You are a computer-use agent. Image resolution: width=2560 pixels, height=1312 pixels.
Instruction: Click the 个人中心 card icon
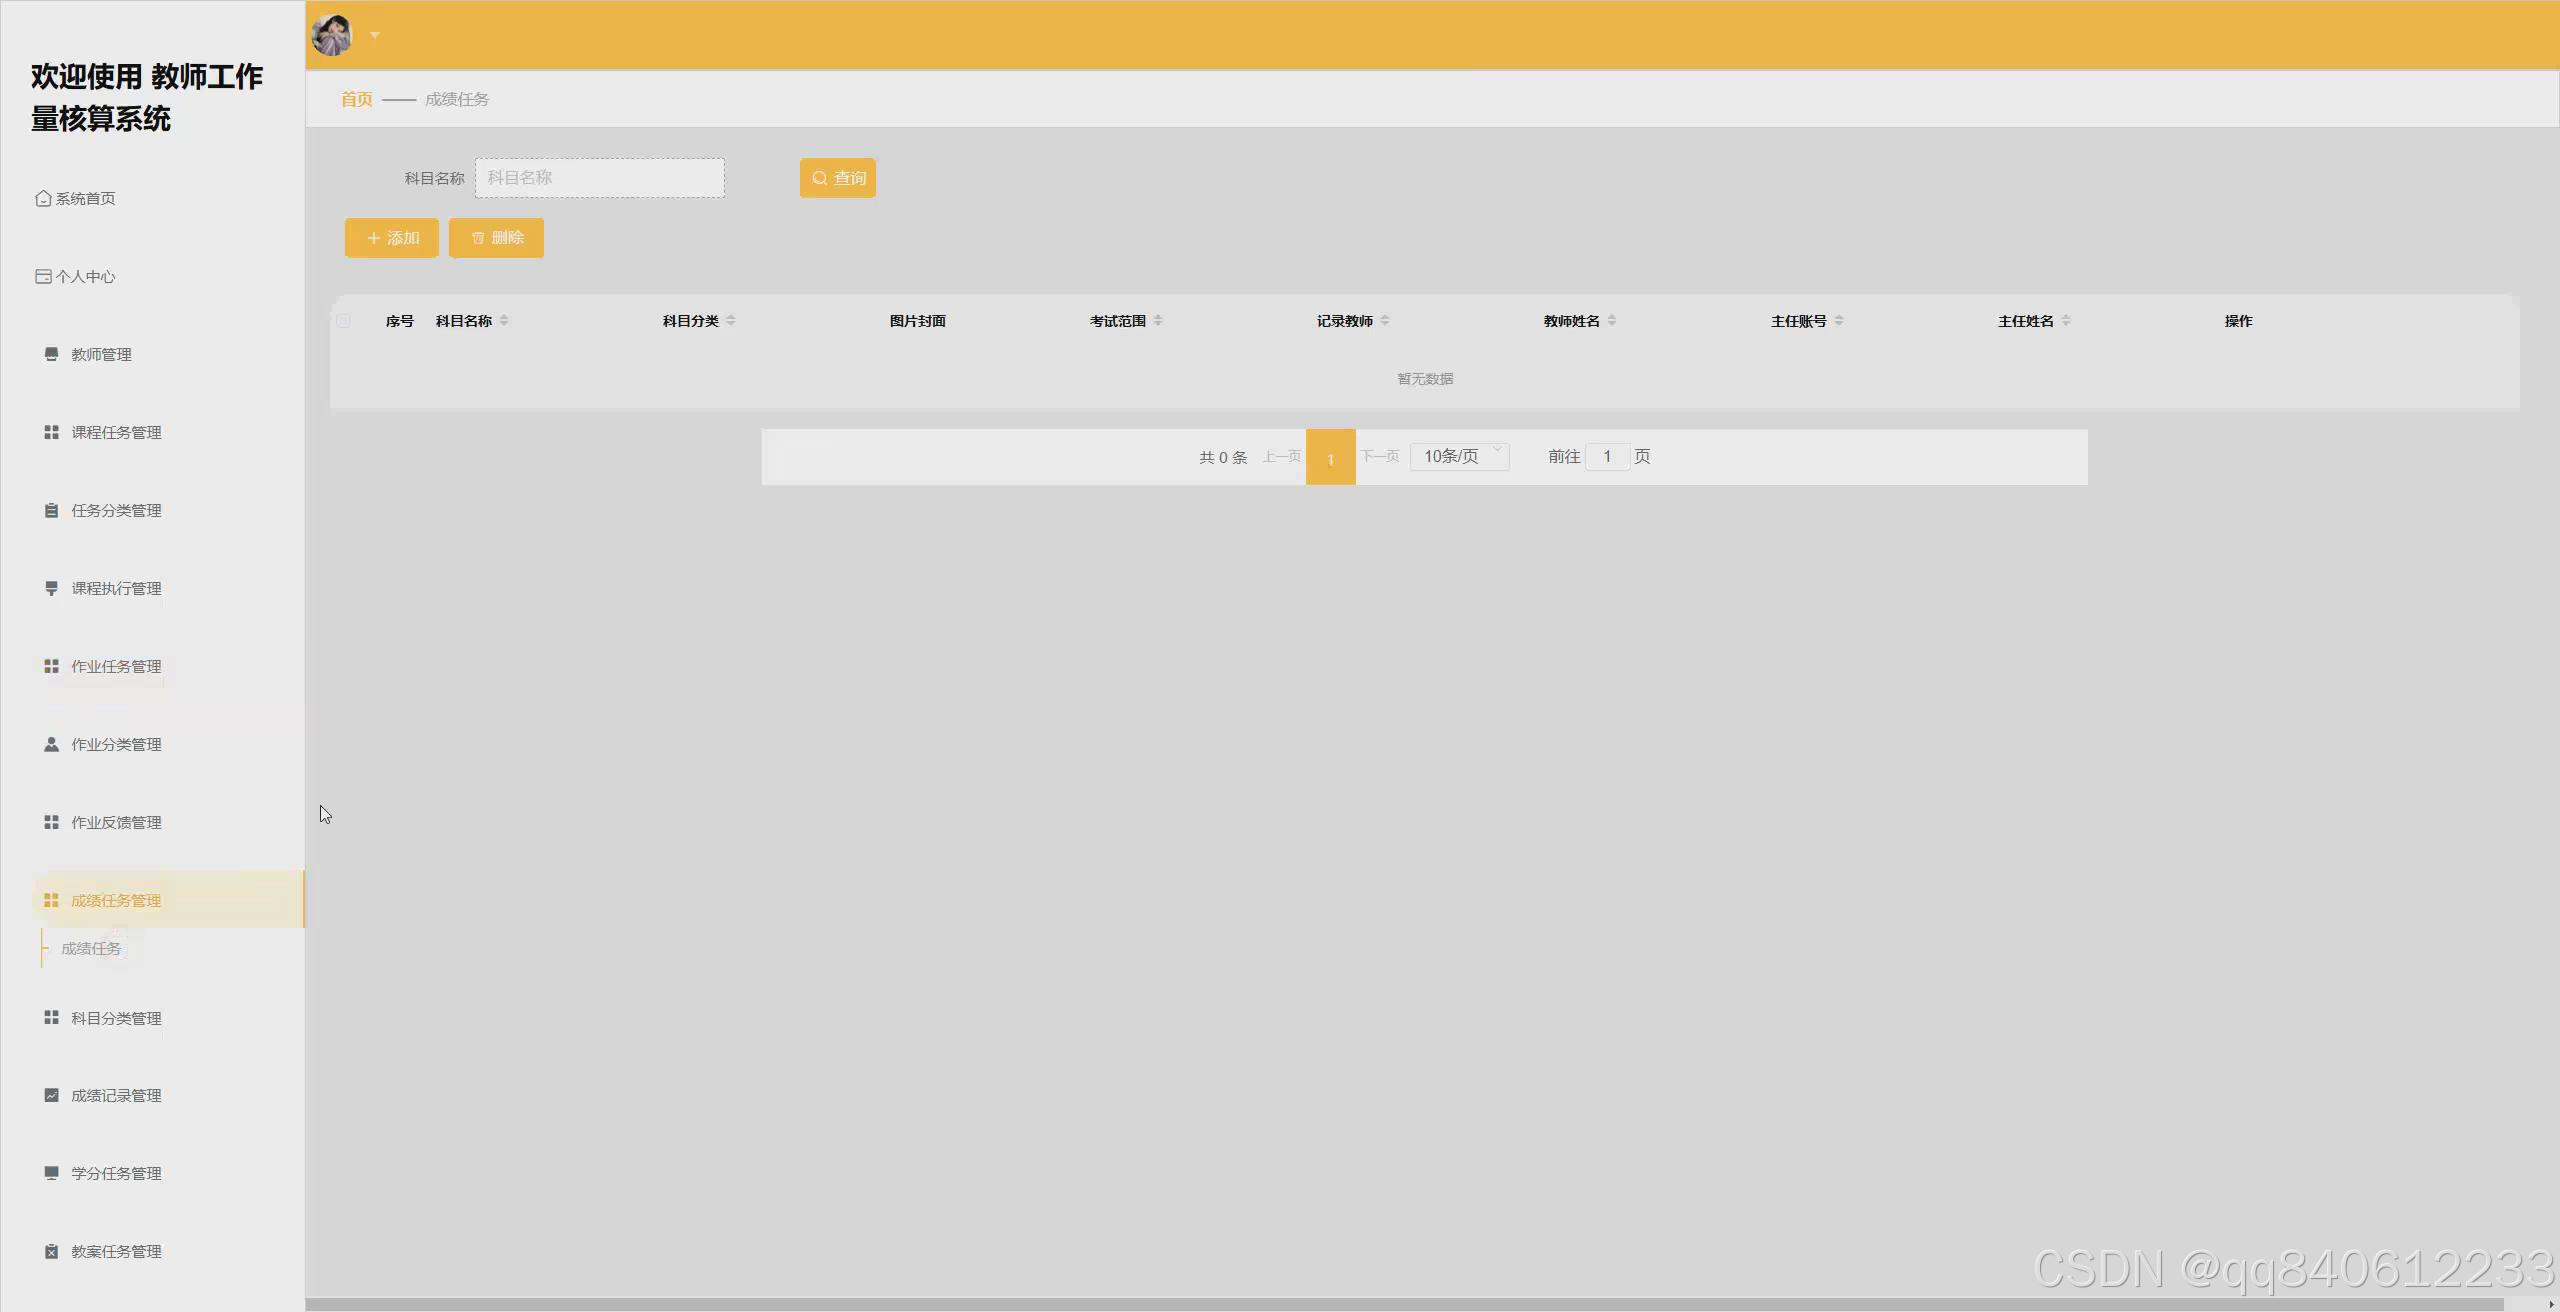[x=43, y=276]
